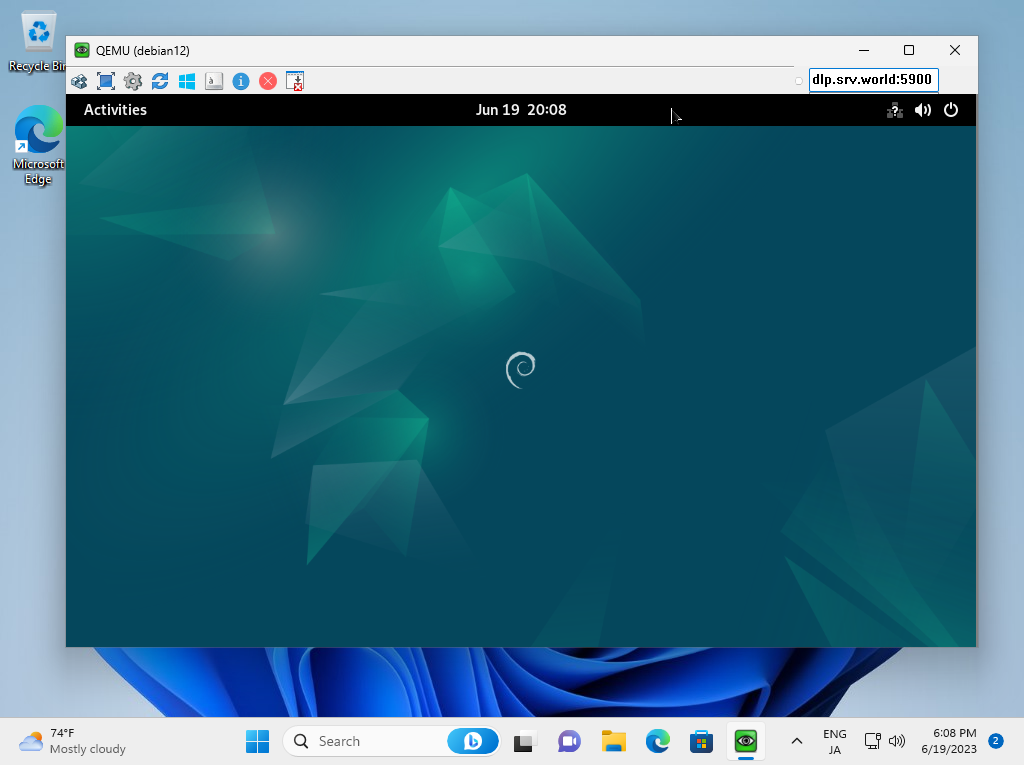1024x765 pixels.
Task: Expand the hidden system tray icons chevron
Action: [797, 741]
